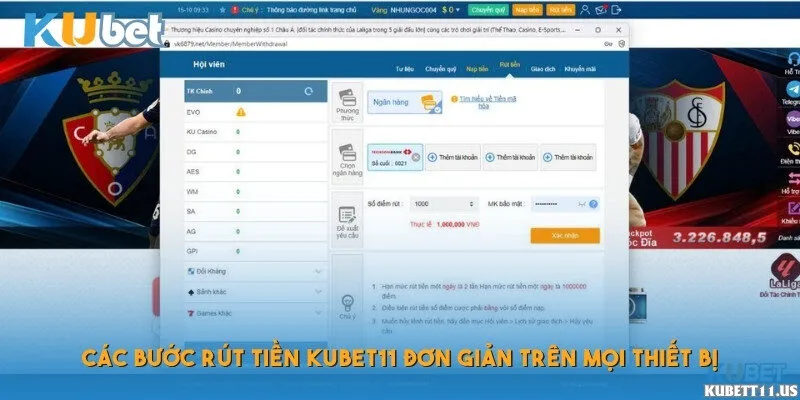Expand the Games khác section

pos(256,313)
